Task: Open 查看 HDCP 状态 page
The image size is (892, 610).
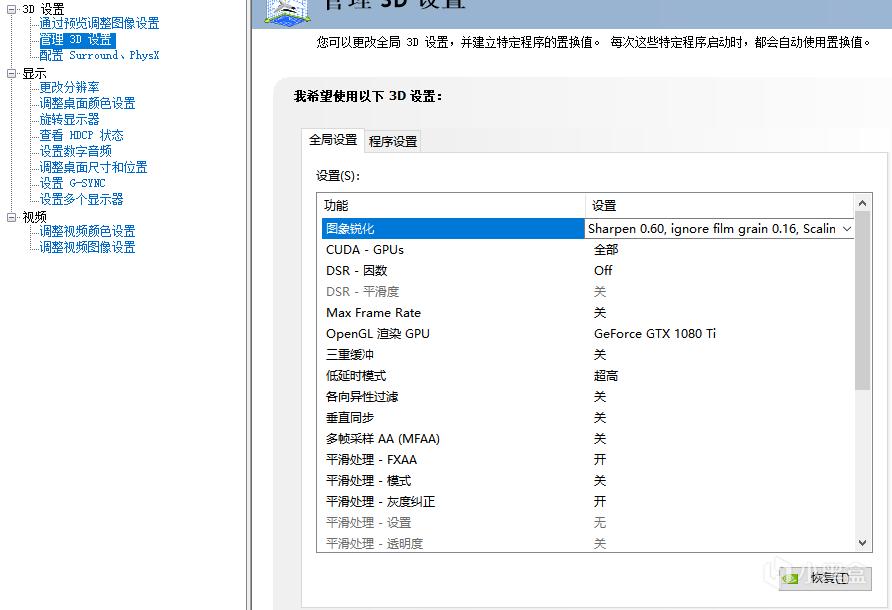Action: click(81, 135)
